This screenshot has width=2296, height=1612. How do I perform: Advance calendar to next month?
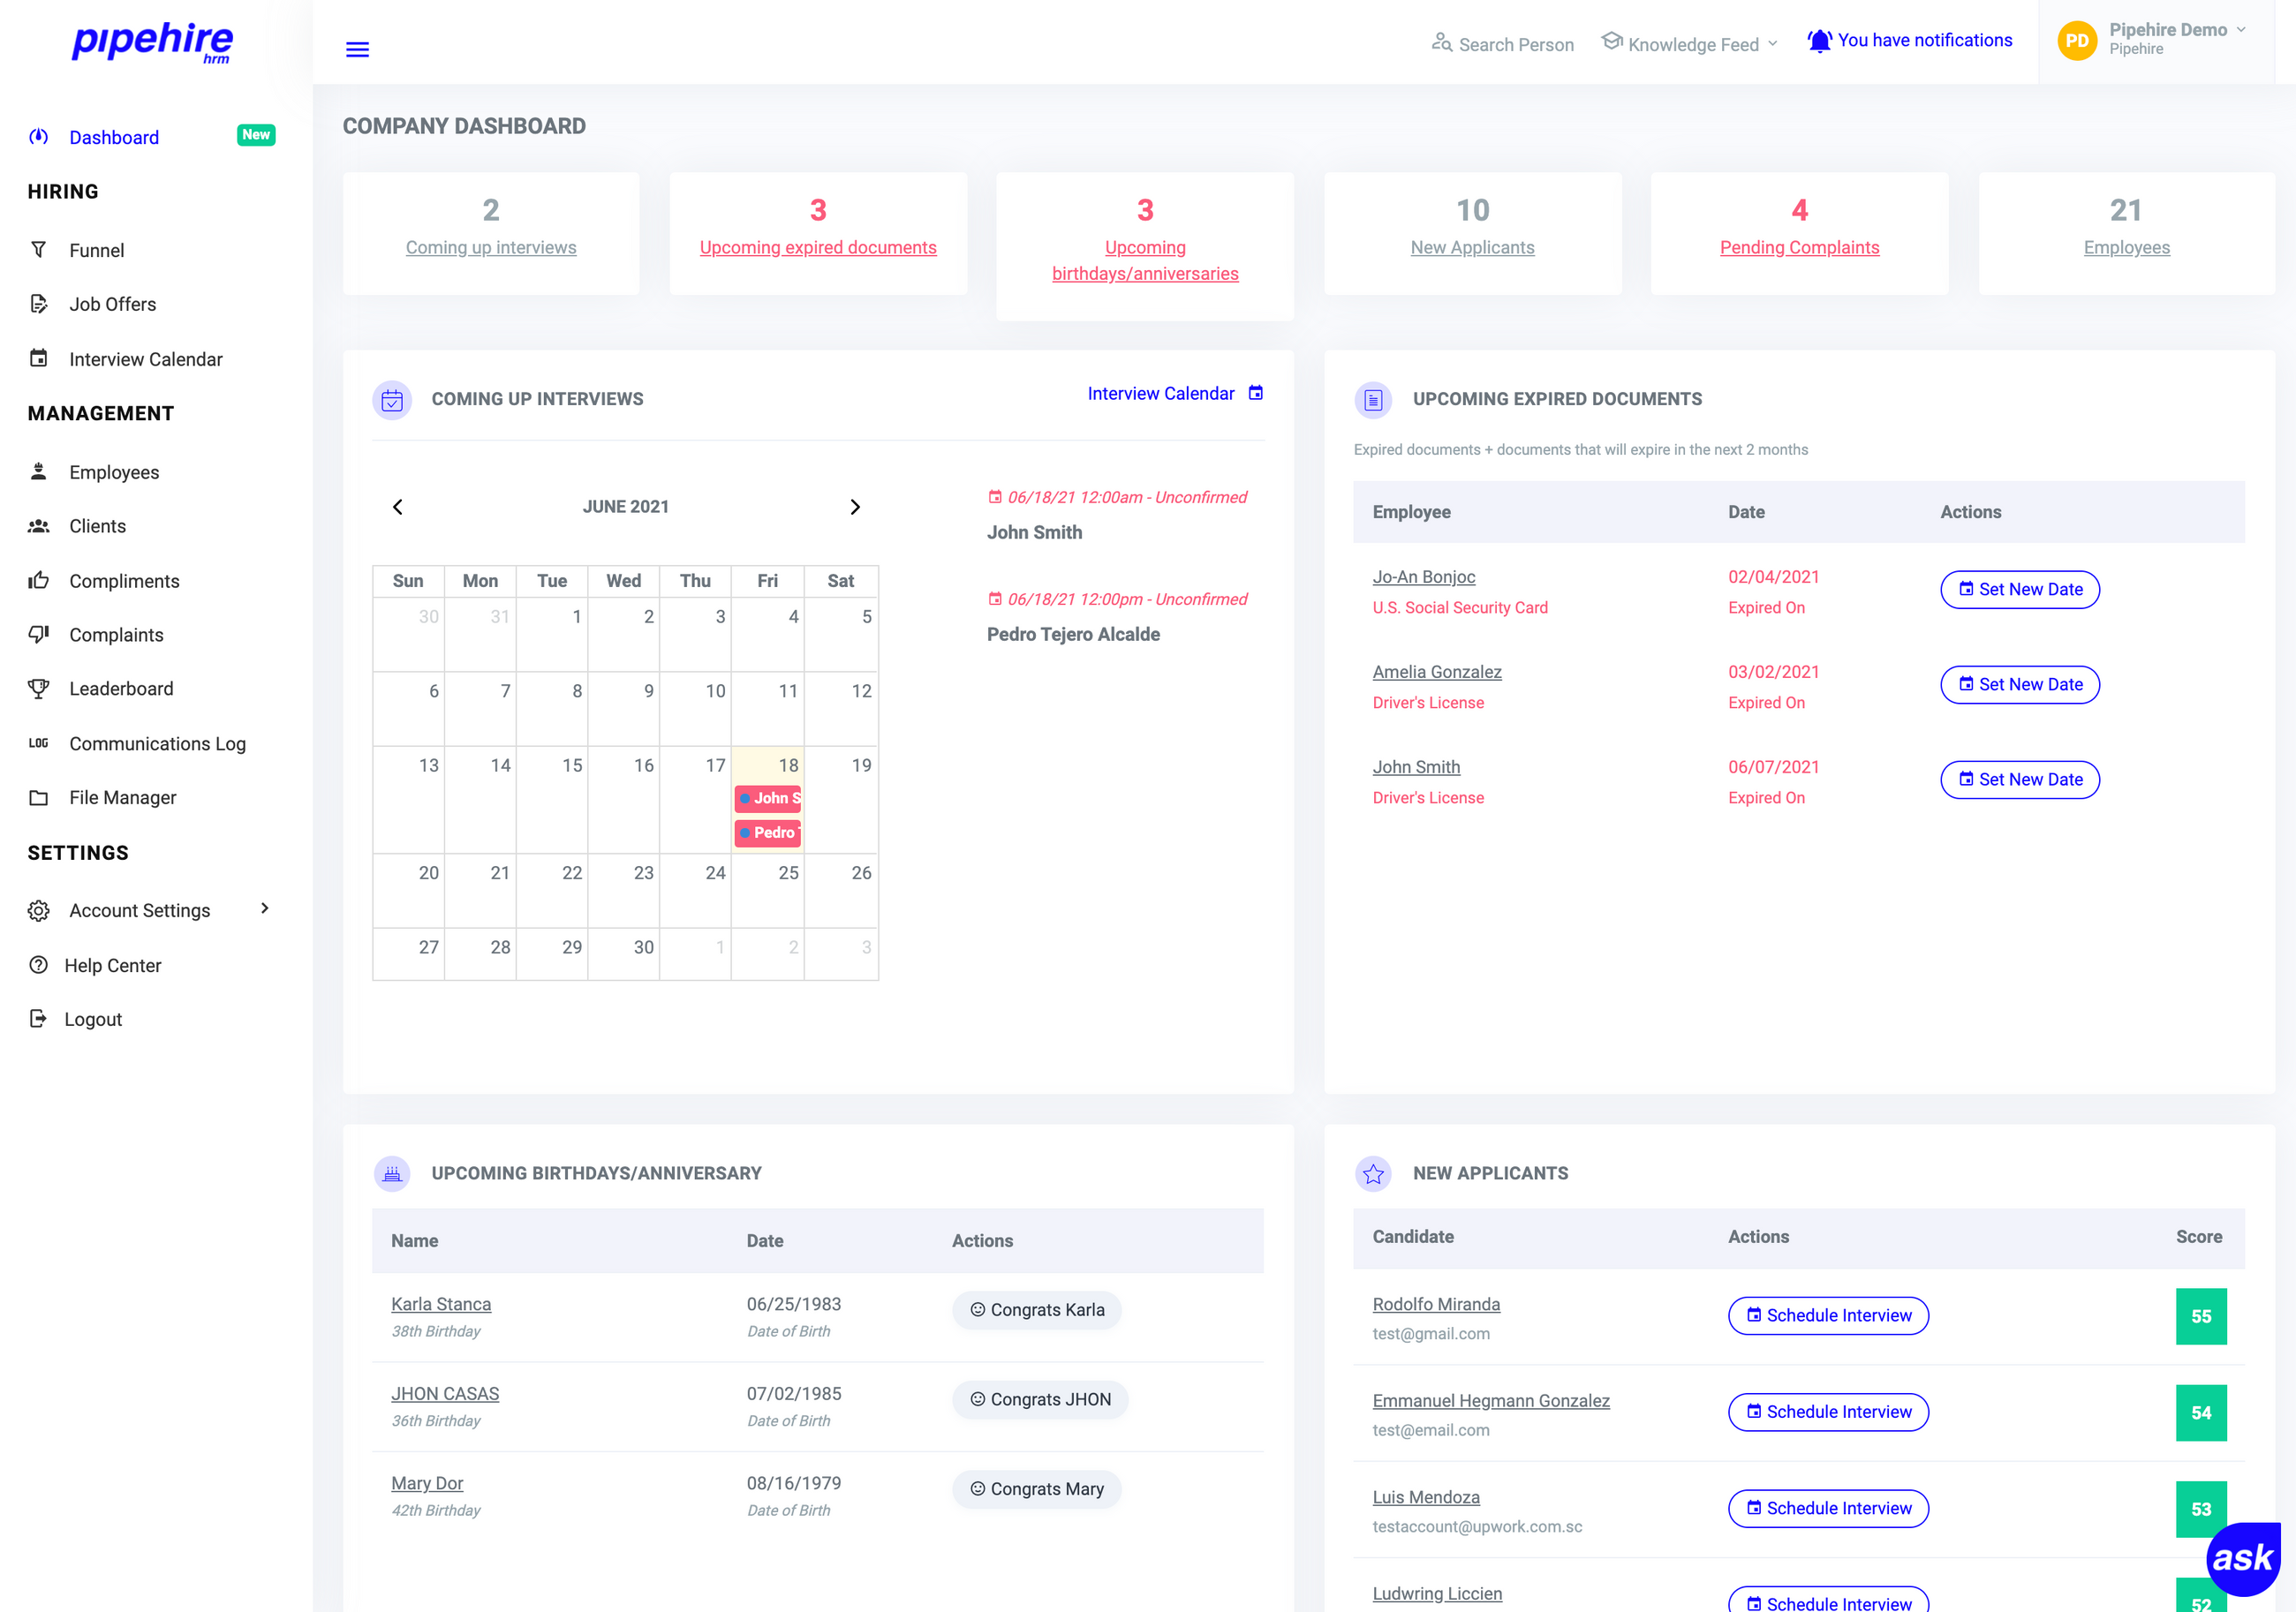tap(855, 506)
